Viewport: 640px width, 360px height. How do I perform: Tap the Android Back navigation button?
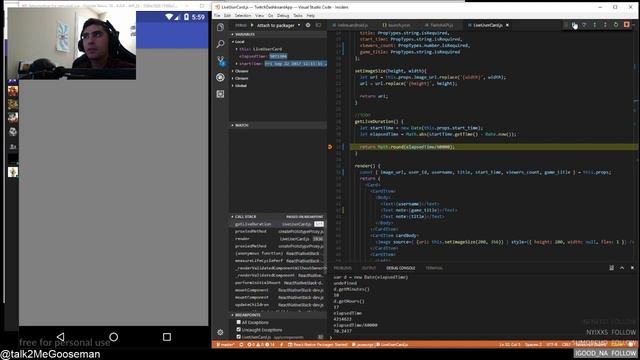pyautogui.click(x=60, y=337)
